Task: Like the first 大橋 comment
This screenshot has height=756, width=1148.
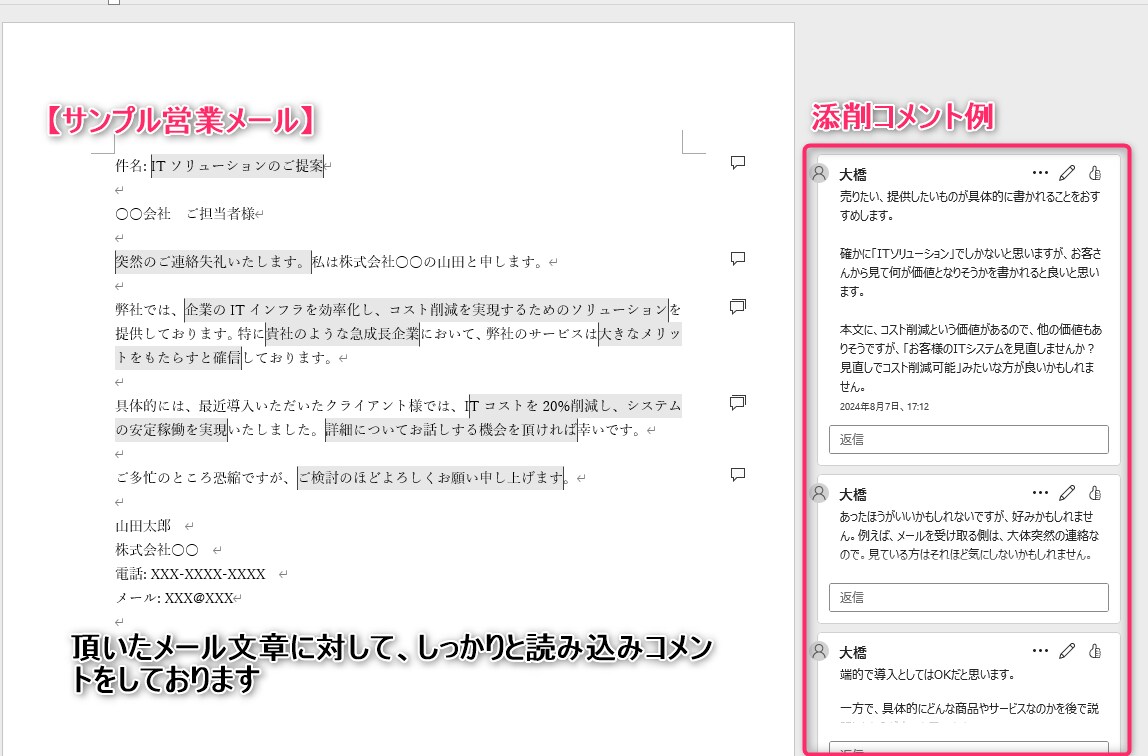Action: pos(1095,173)
